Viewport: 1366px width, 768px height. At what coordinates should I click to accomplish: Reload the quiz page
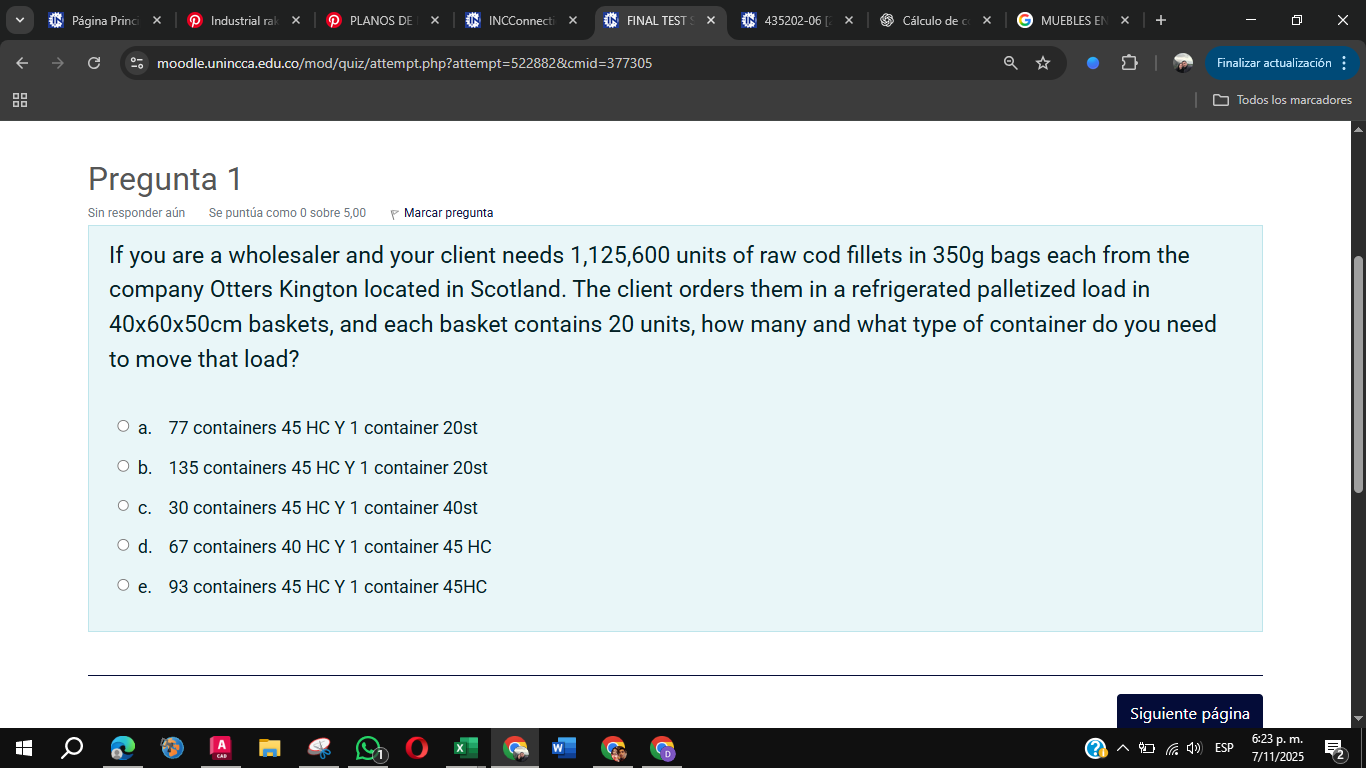click(x=94, y=63)
